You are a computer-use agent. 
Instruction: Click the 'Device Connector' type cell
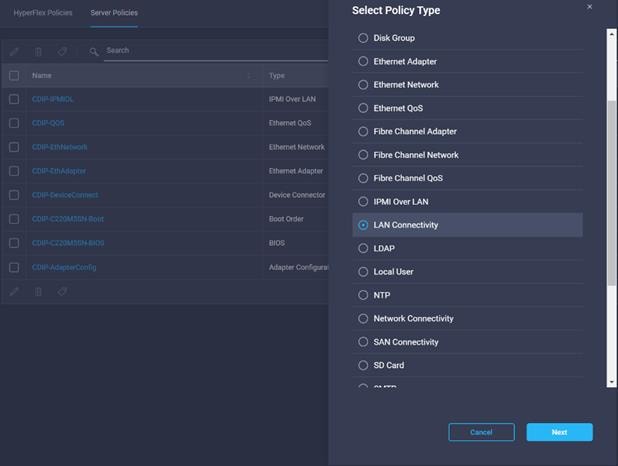tap(297, 195)
